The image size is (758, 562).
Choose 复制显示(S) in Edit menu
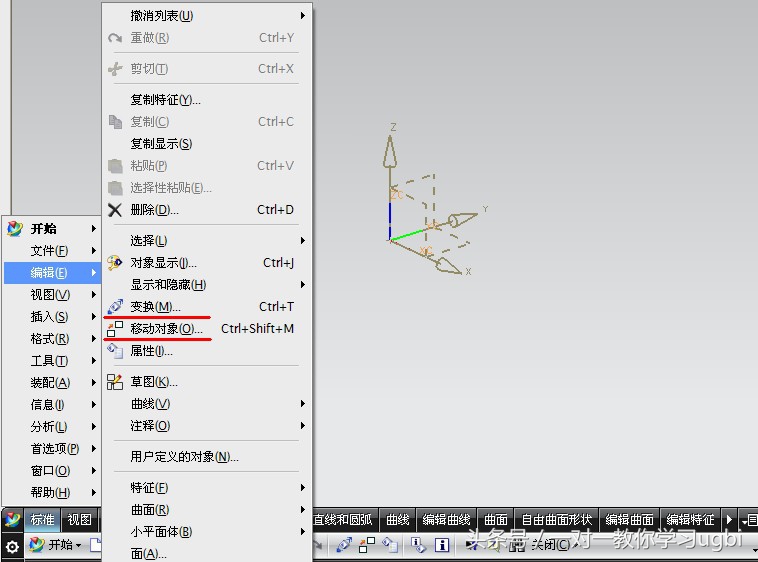point(207,144)
